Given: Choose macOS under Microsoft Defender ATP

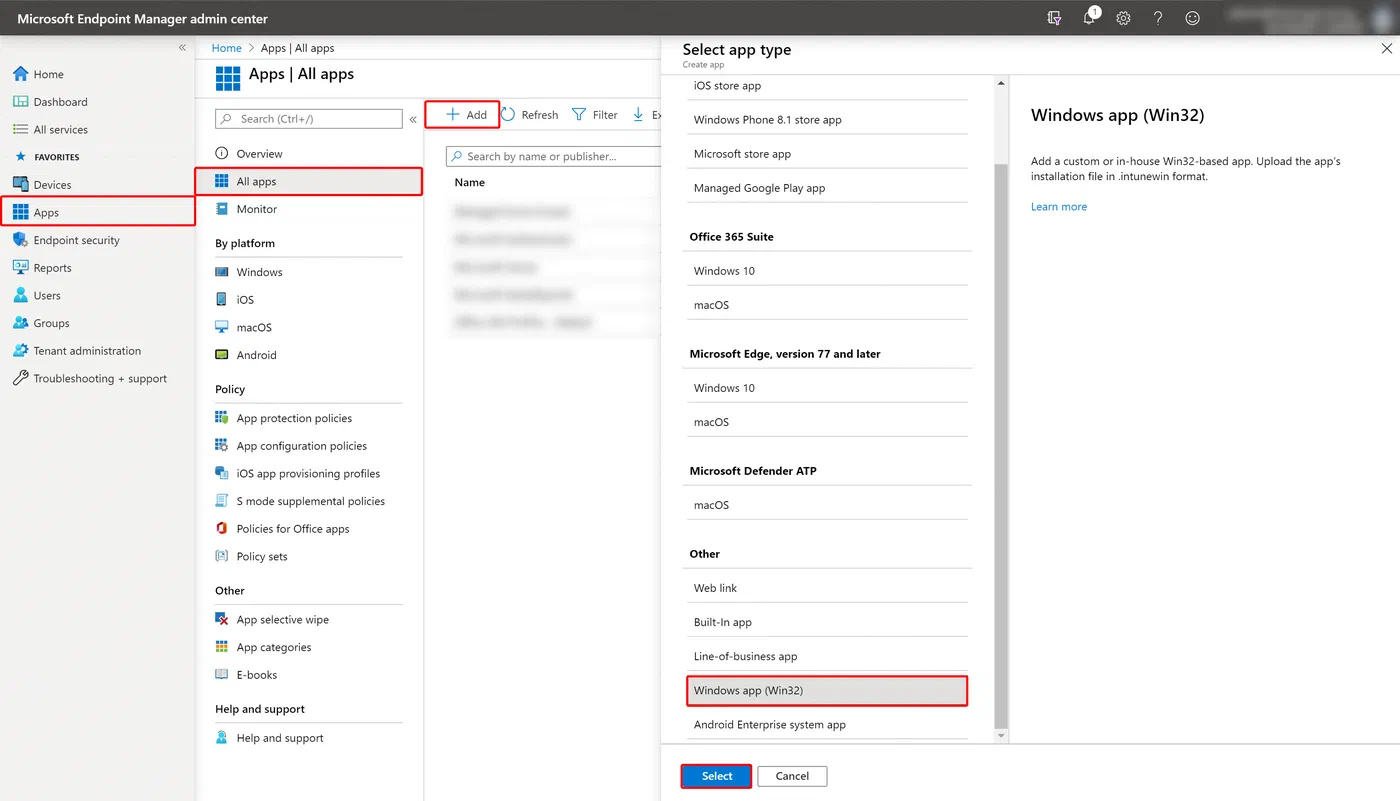Looking at the screenshot, I should (827, 505).
